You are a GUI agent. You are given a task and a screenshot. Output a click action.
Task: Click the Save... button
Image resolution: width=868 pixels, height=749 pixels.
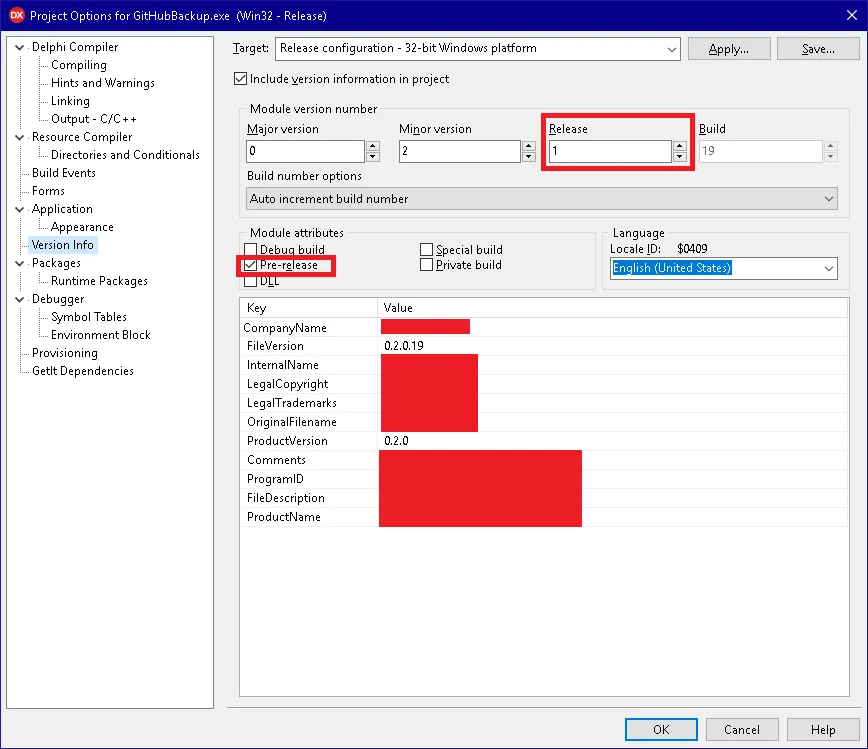(x=818, y=49)
